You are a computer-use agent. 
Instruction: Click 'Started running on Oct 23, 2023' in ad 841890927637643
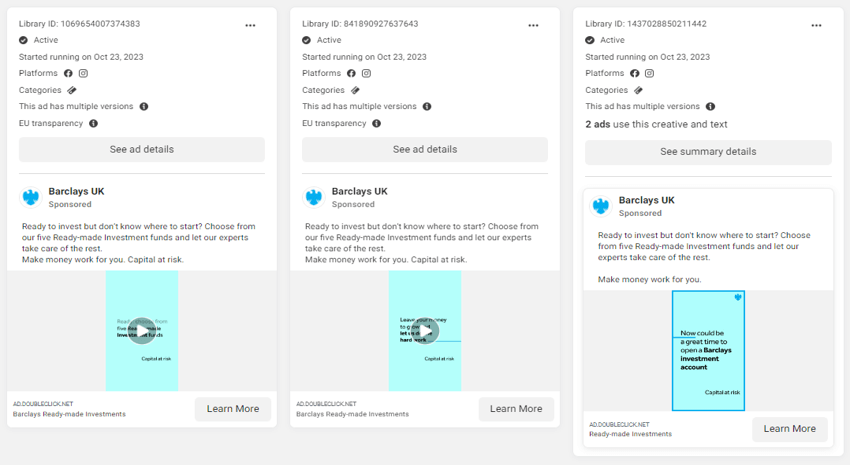coord(364,57)
